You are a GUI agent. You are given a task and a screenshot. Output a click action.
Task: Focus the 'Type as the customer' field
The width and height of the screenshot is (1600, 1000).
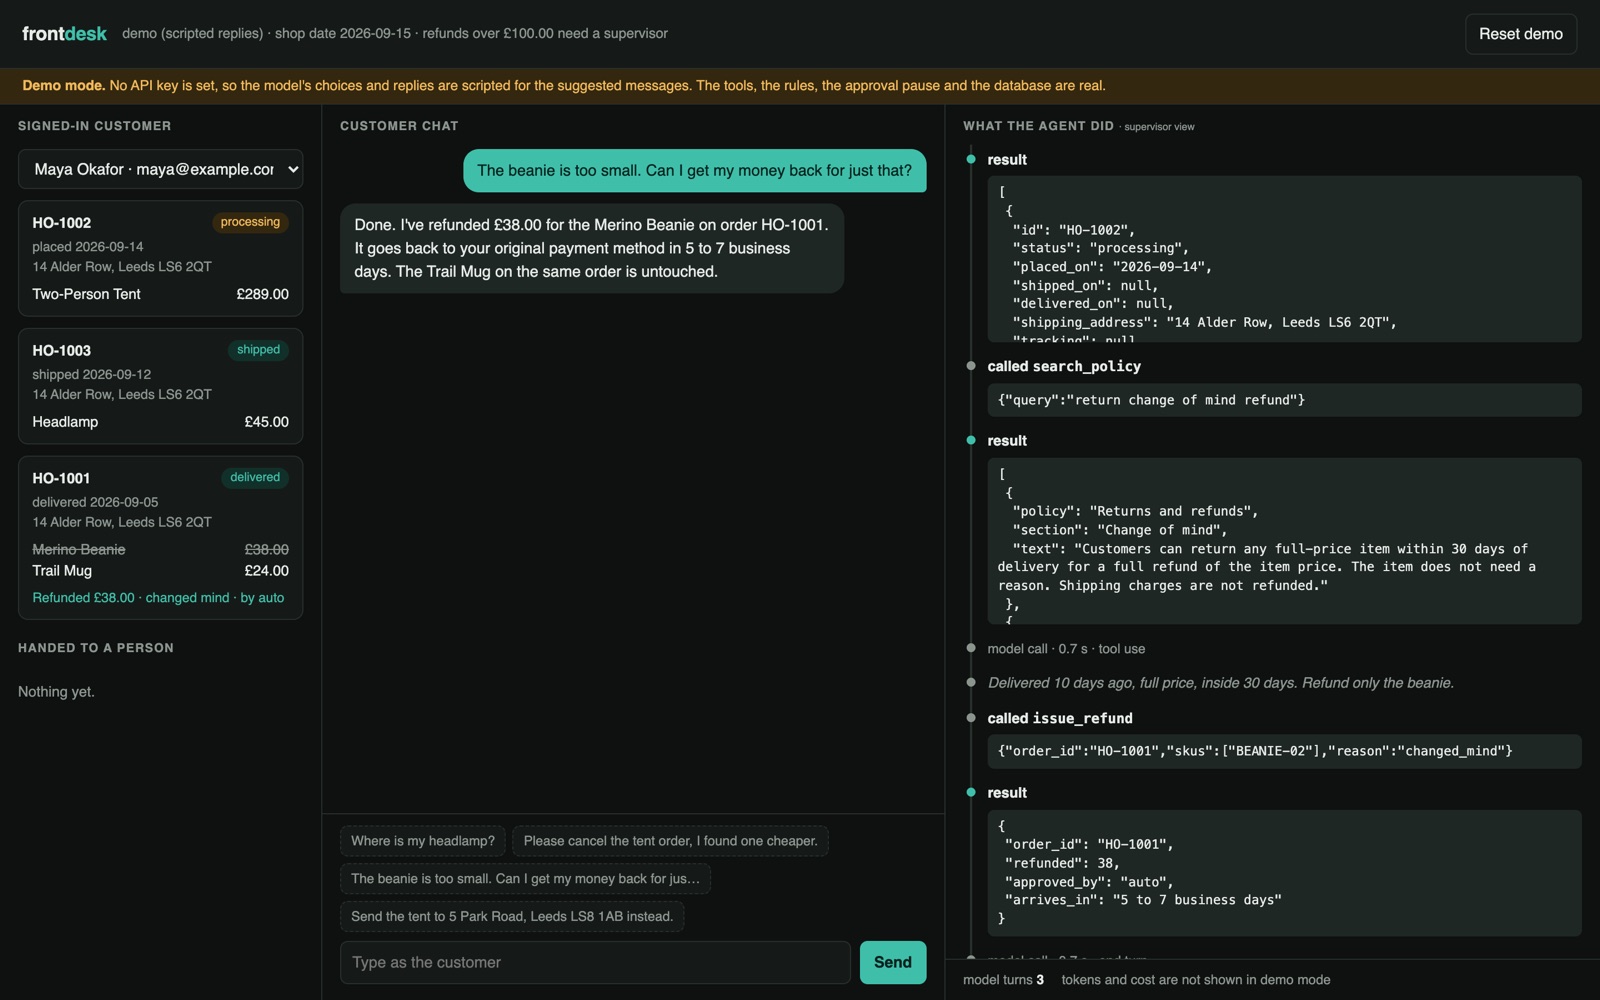point(595,962)
